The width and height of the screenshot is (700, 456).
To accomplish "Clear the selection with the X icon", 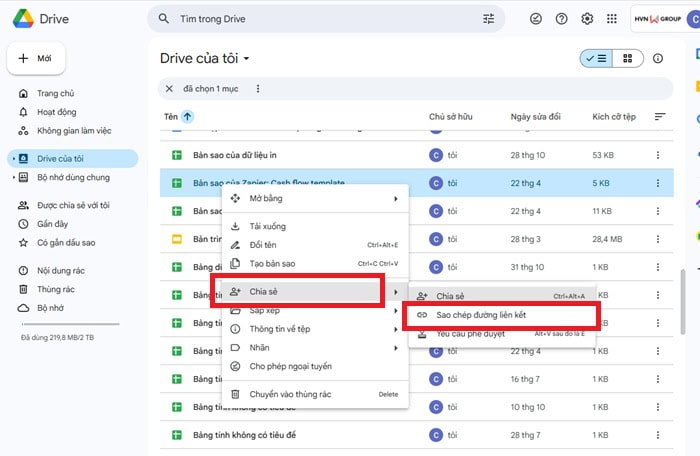I will 169,89.
